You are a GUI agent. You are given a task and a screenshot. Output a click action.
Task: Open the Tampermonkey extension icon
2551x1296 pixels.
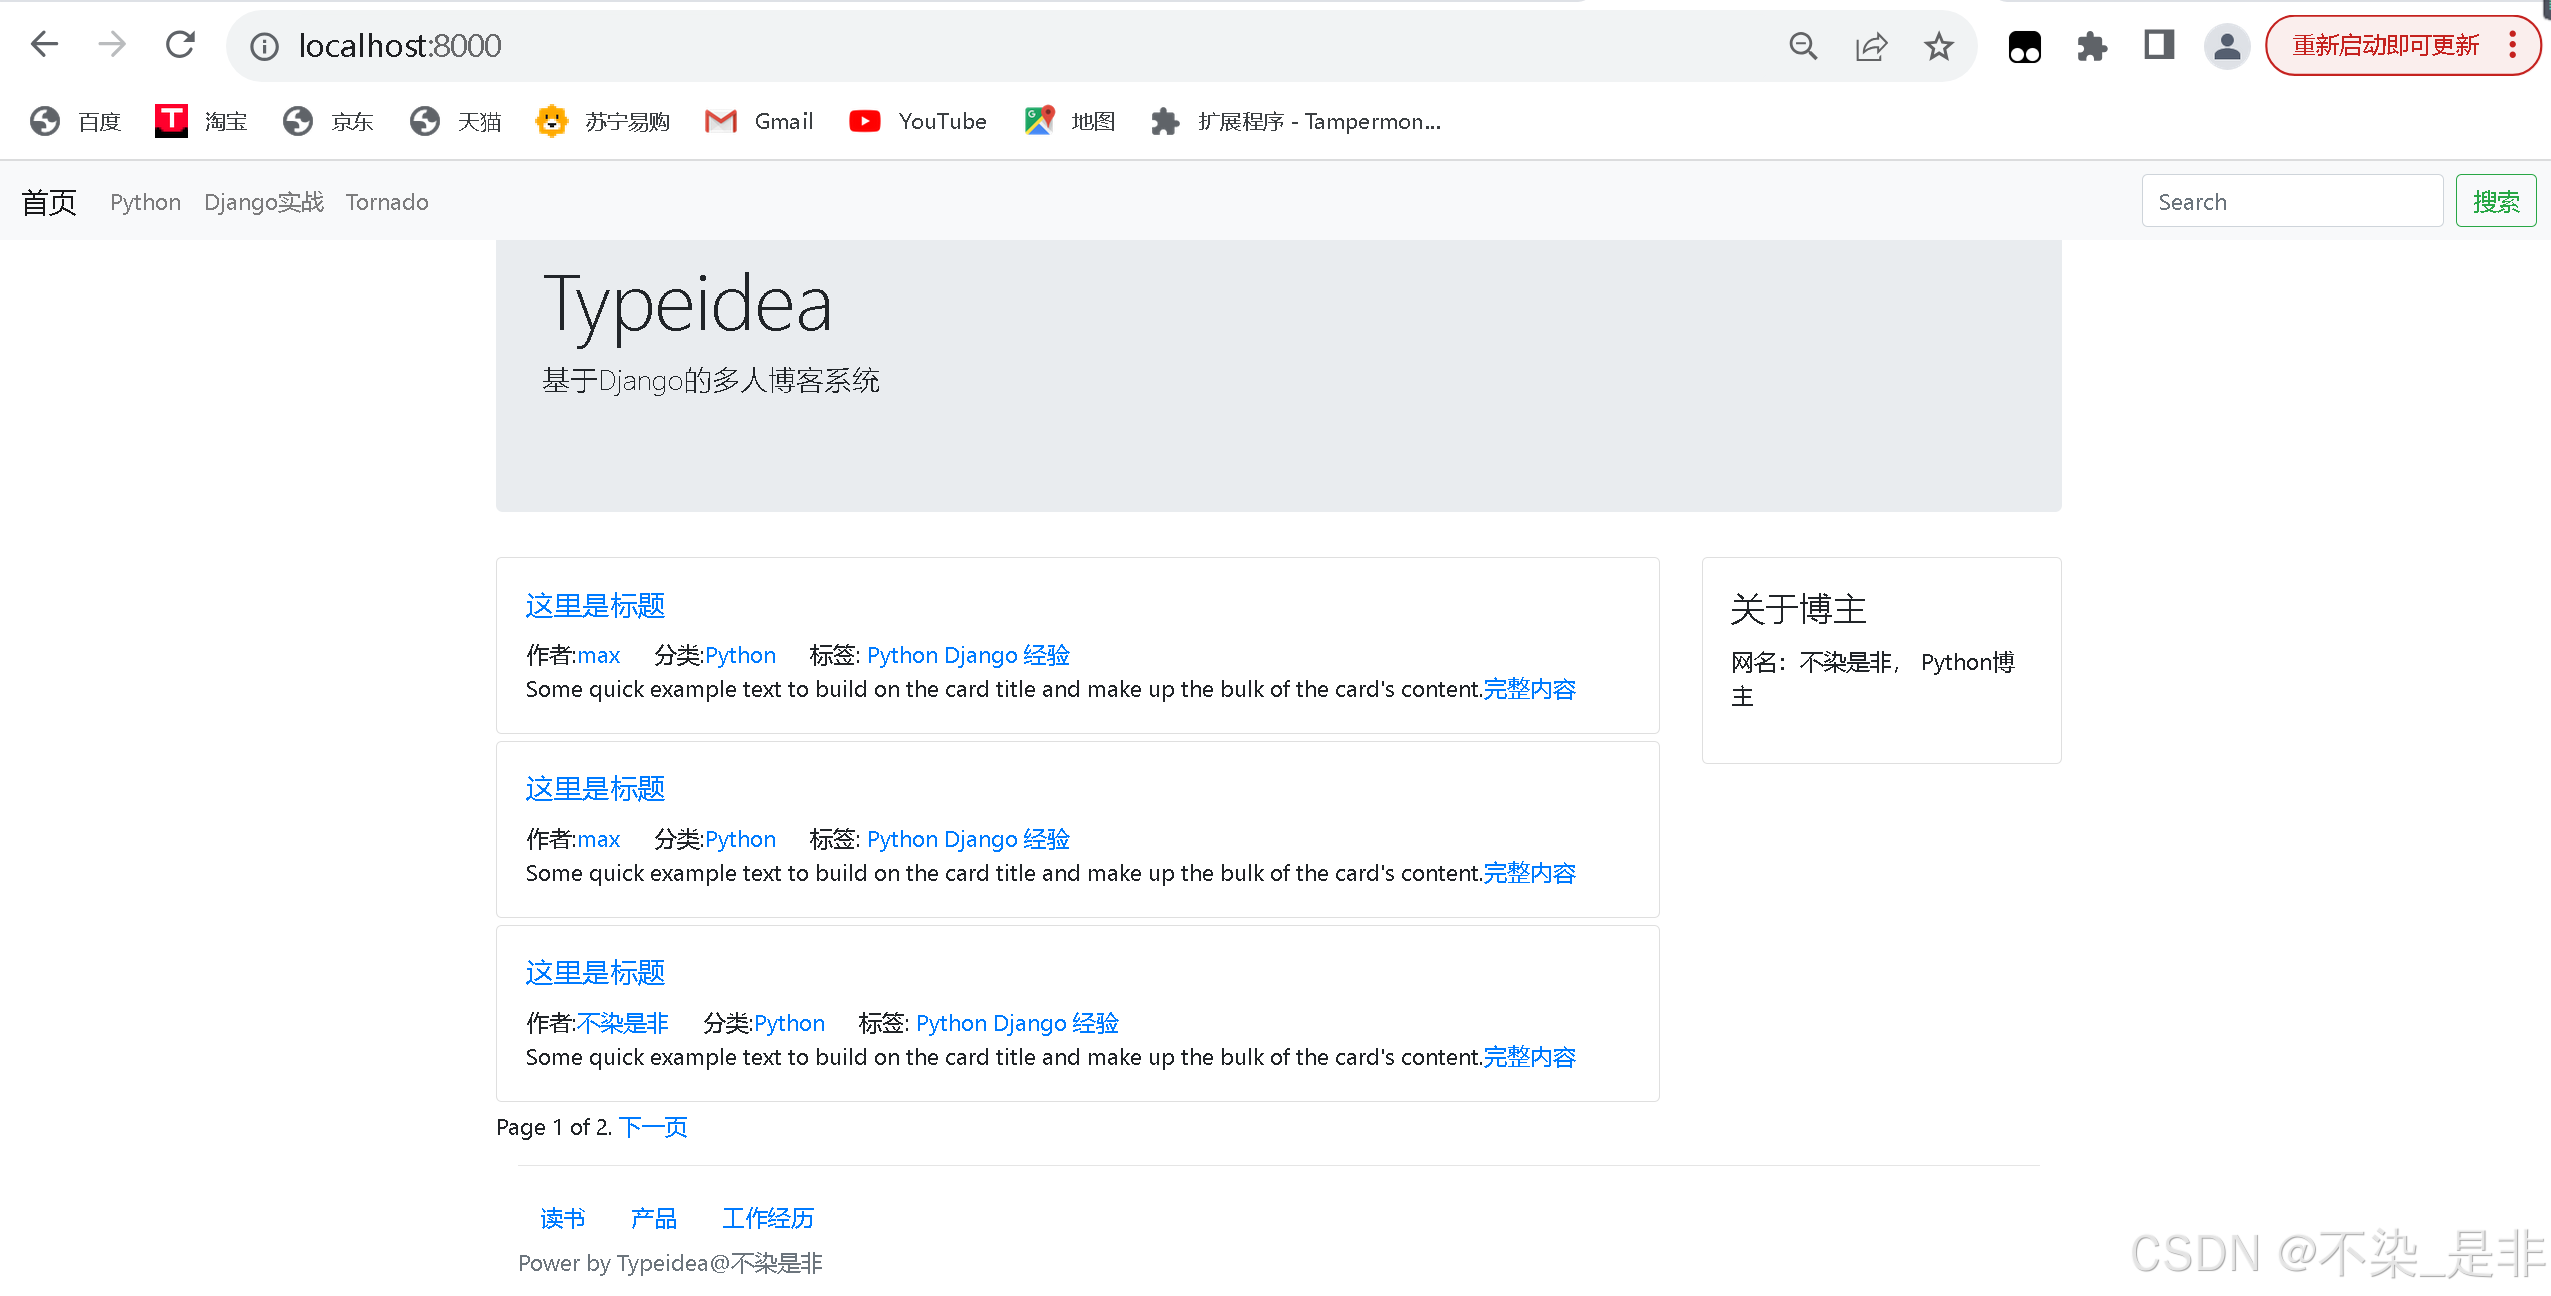pyautogui.click(x=2025, y=46)
